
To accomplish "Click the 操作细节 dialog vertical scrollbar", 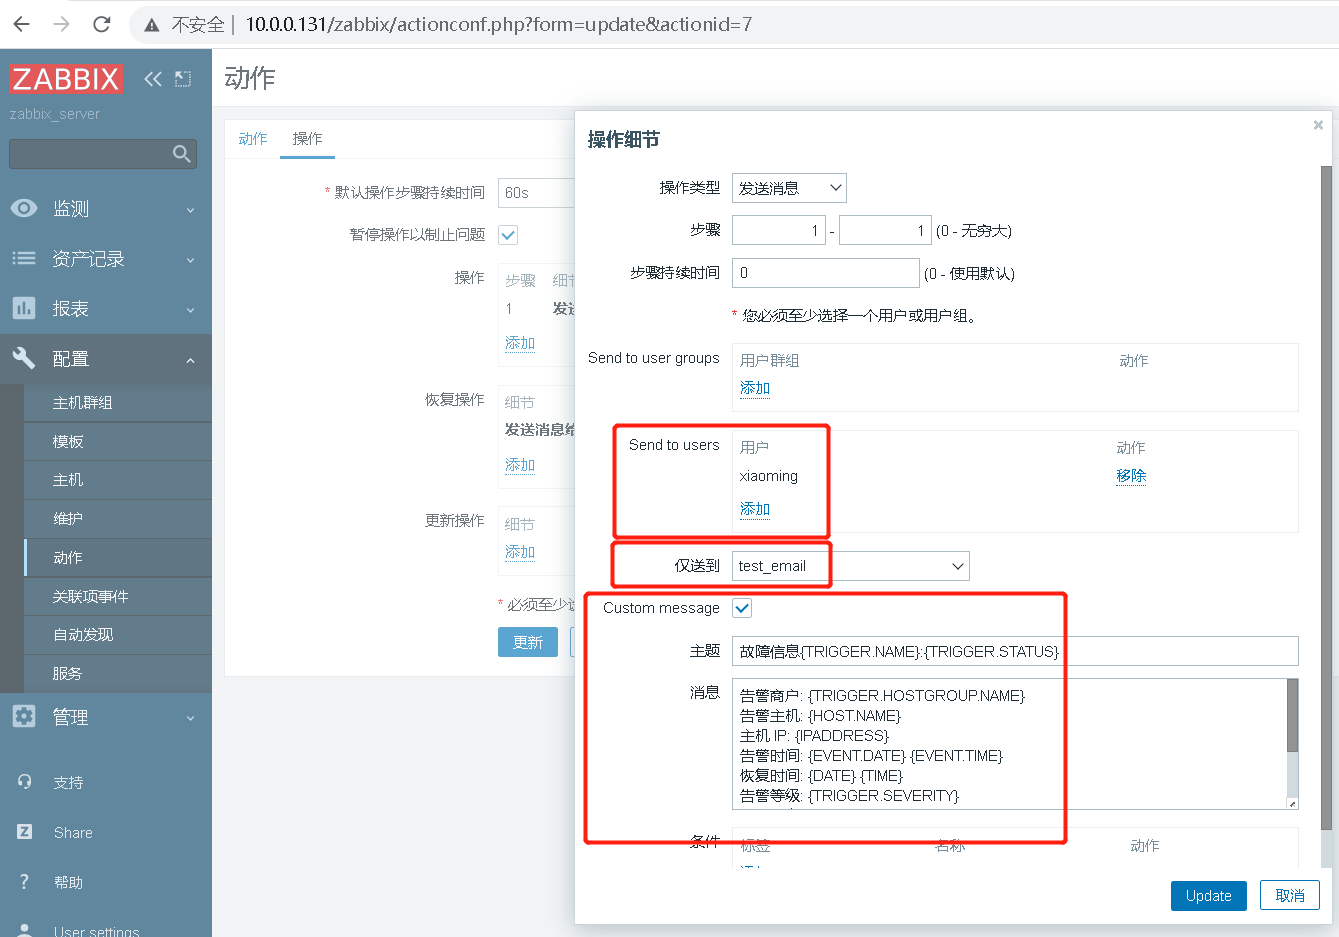I will tap(1327, 497).
